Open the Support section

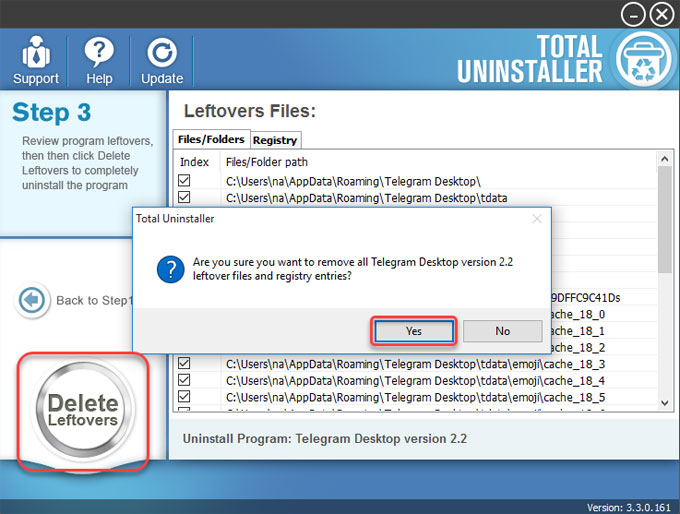[36, 60]
